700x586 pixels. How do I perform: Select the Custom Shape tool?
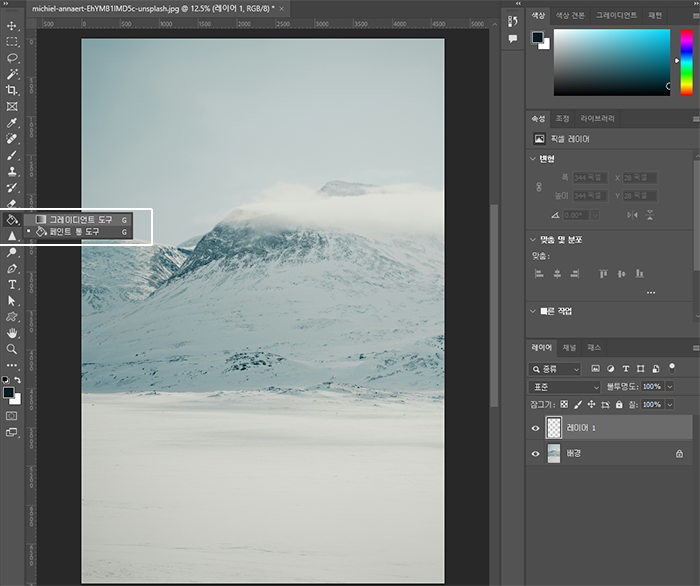point(12,317)
